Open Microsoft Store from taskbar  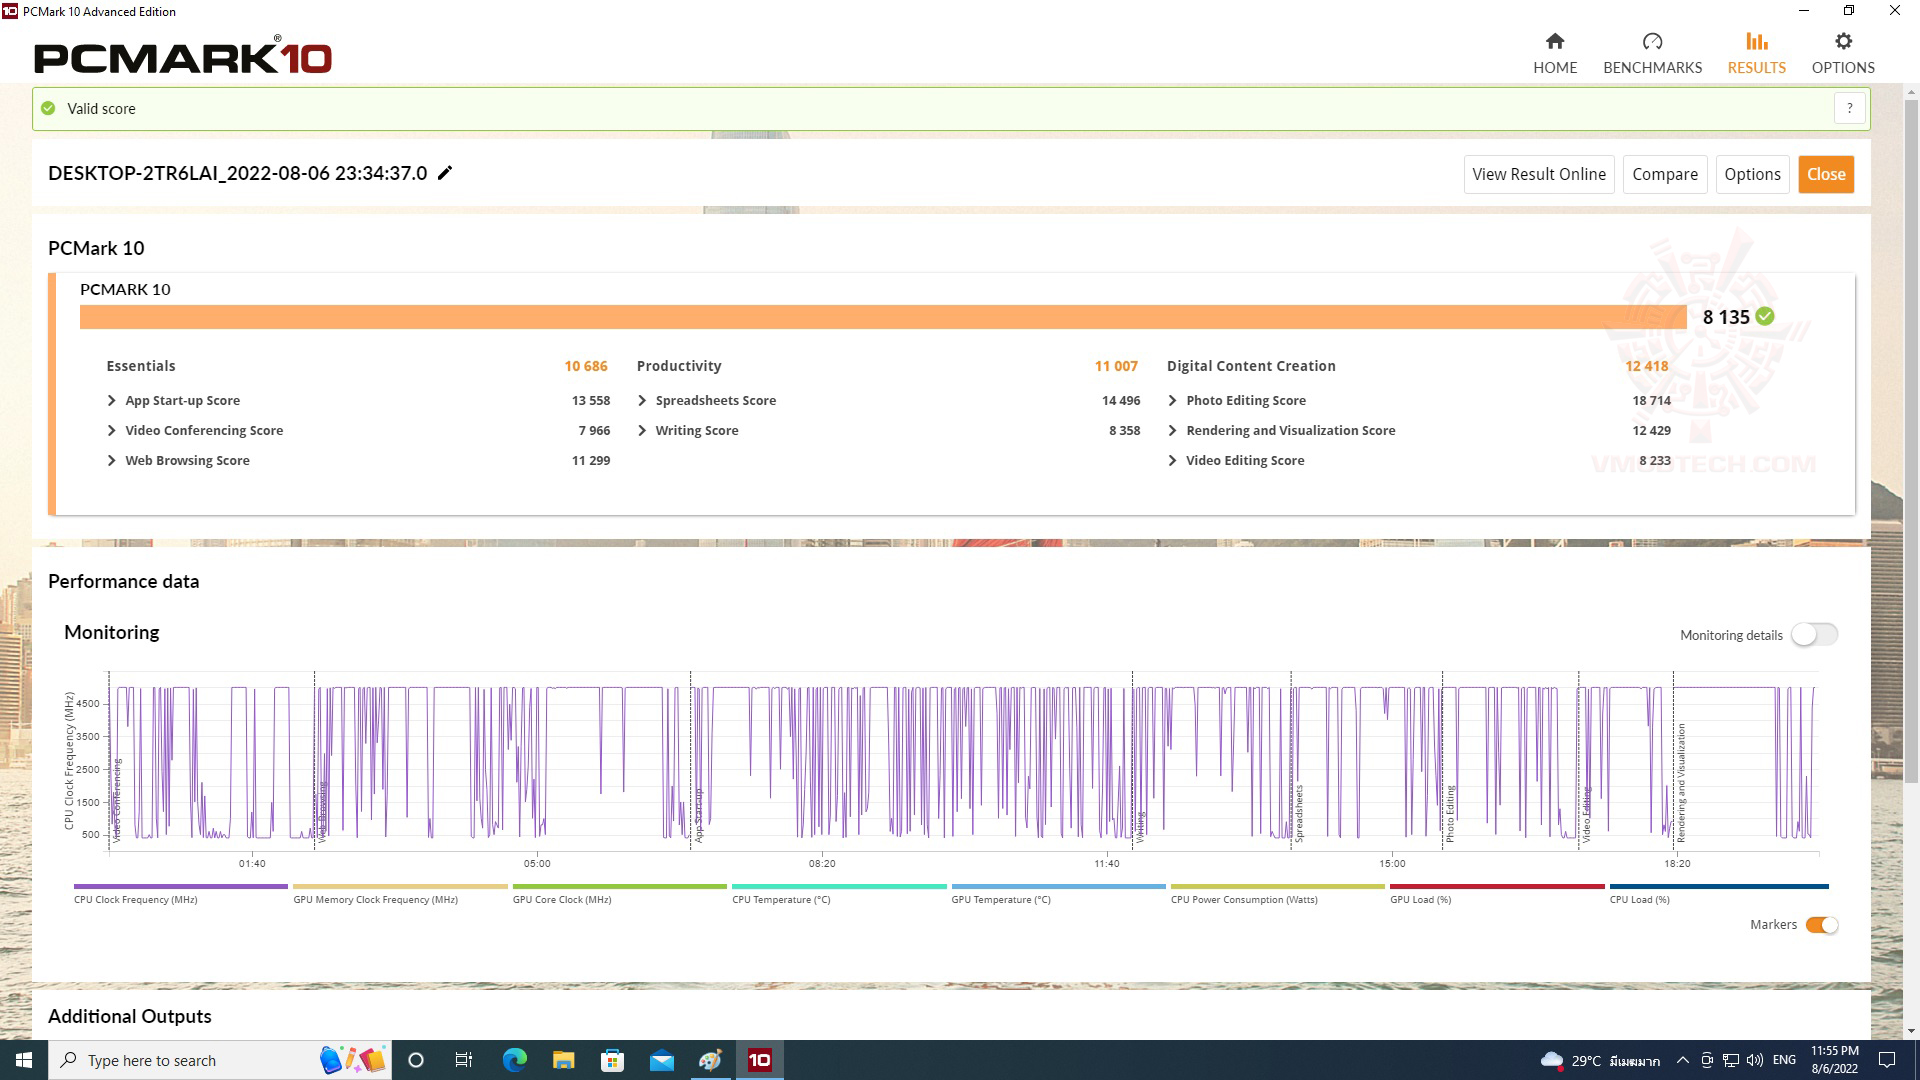click(x=612, y=1060)
